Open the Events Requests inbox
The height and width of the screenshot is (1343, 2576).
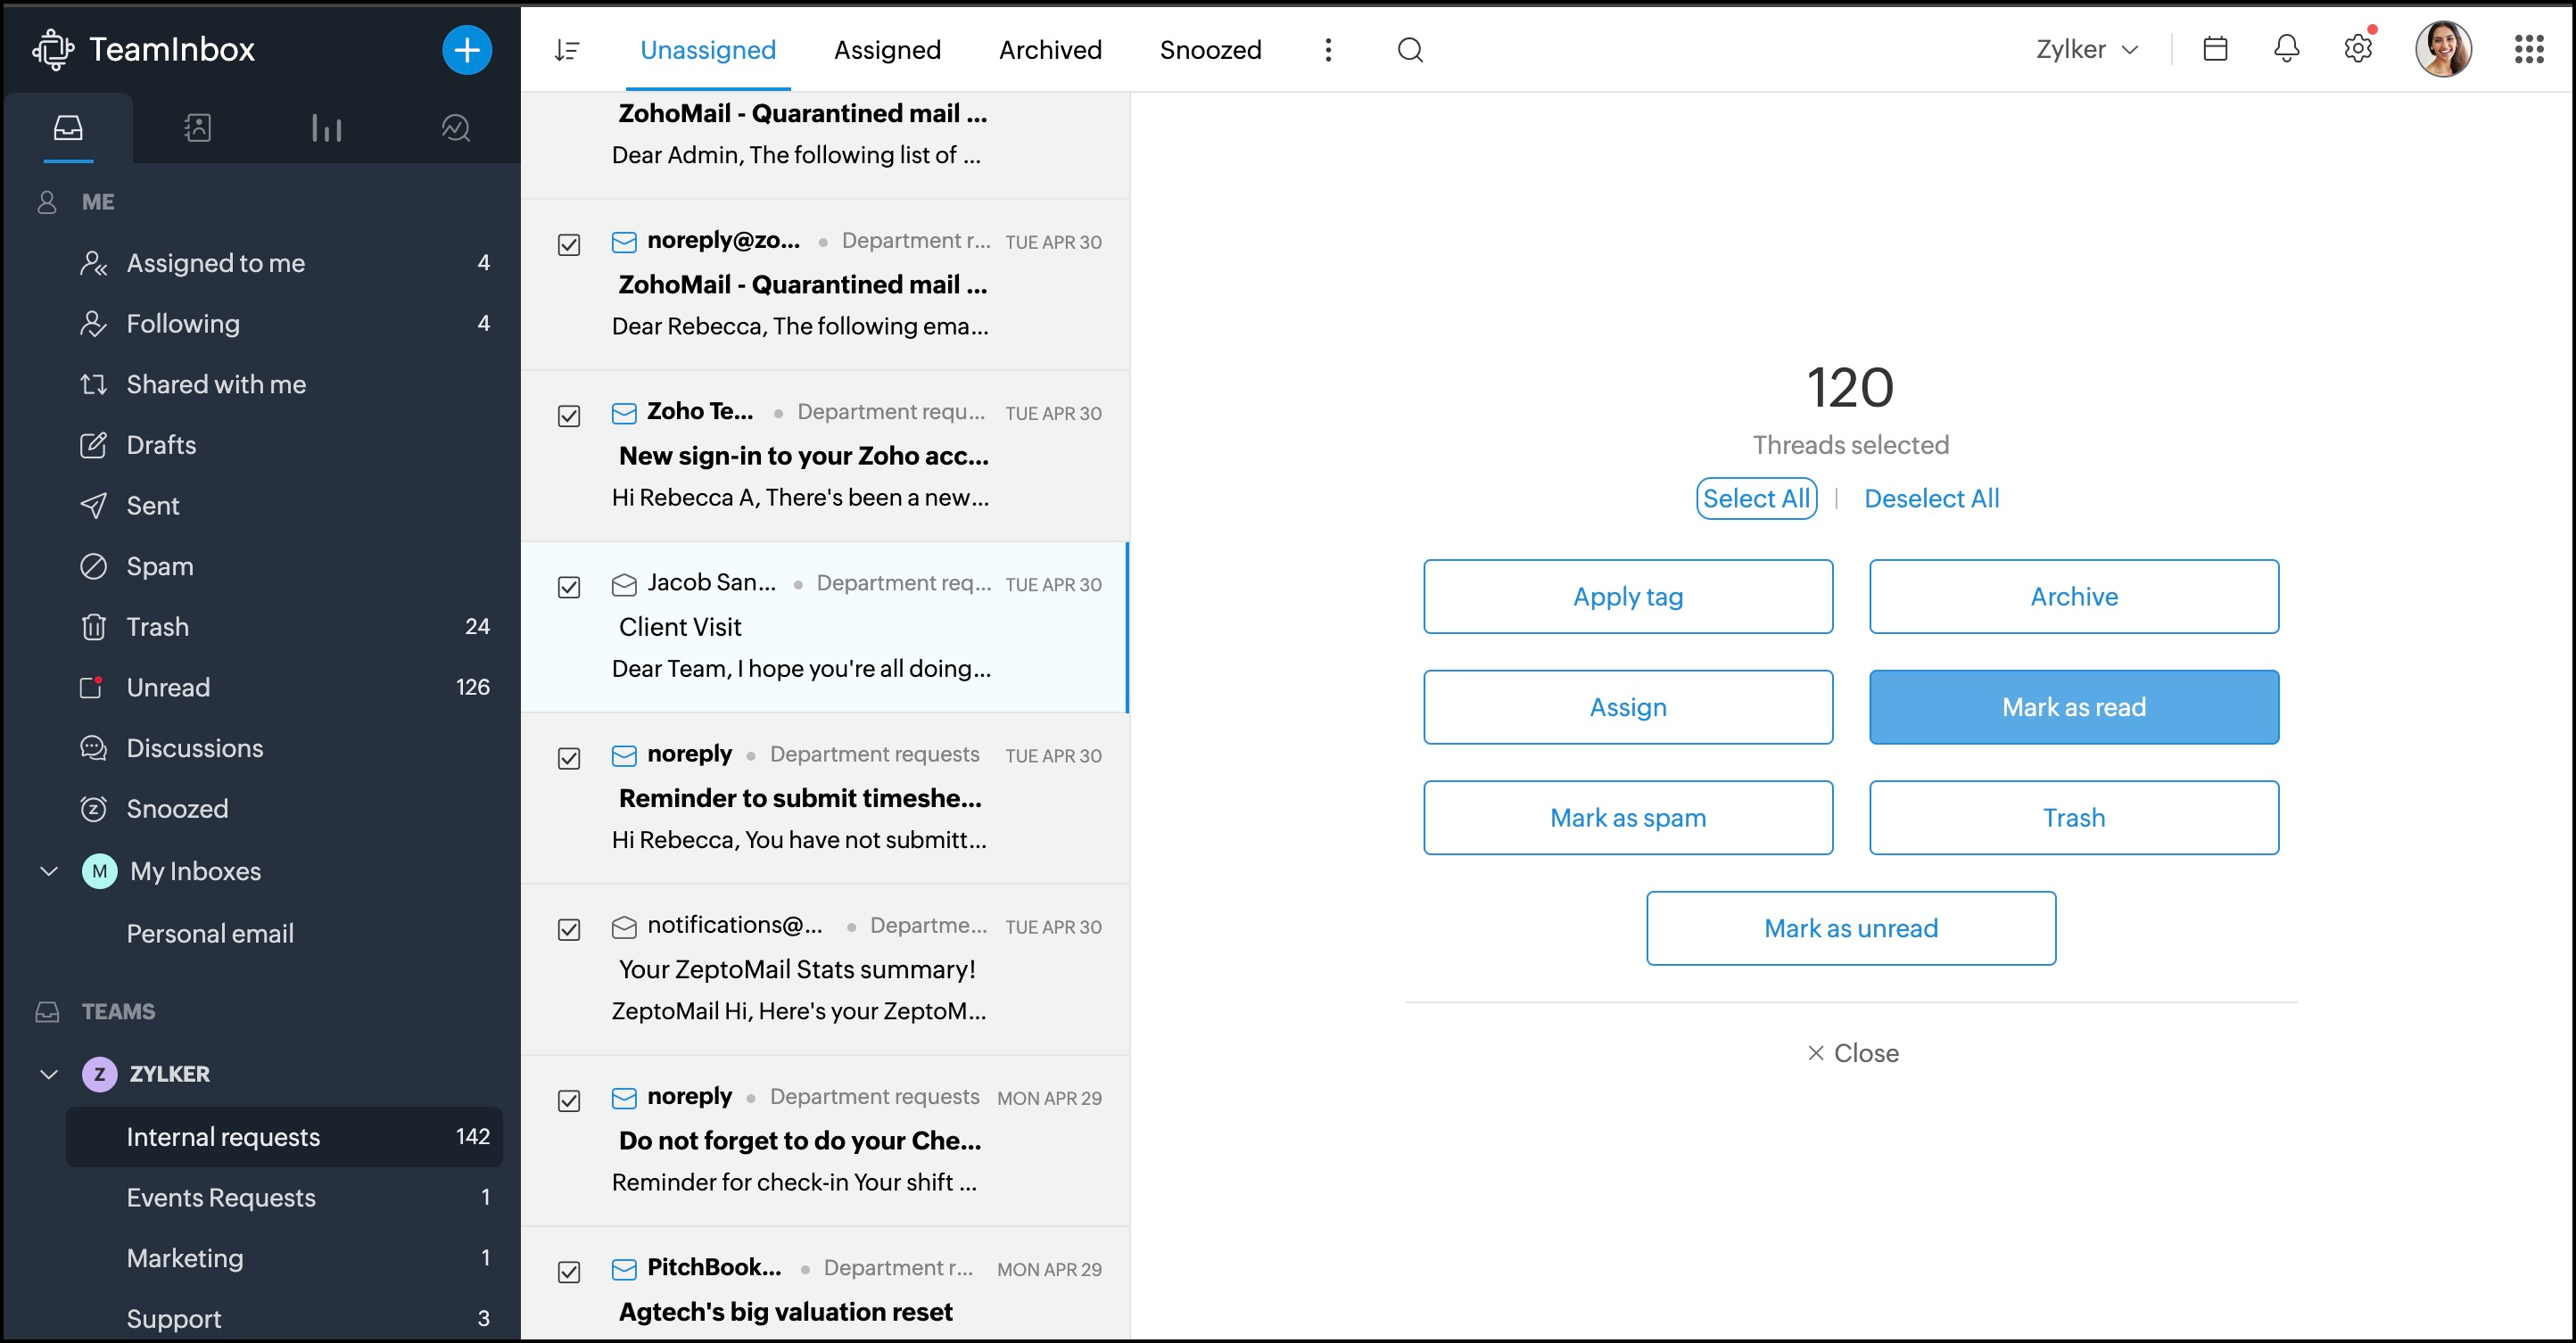(221, 1197)
